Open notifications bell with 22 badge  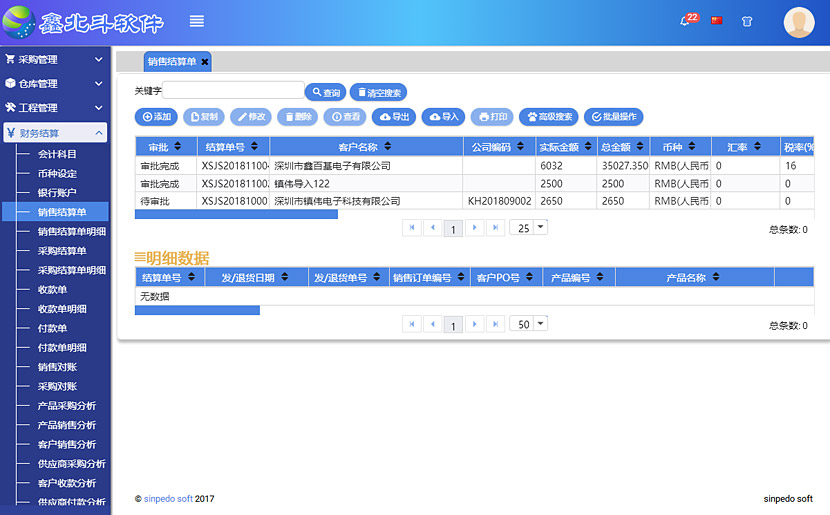[x=689, y=20]
